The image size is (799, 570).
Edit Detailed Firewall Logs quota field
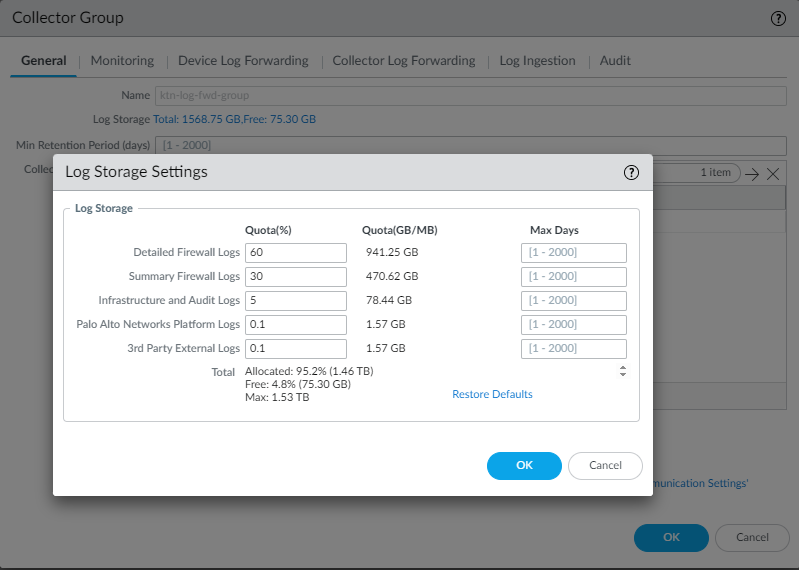tap(295, 253)
